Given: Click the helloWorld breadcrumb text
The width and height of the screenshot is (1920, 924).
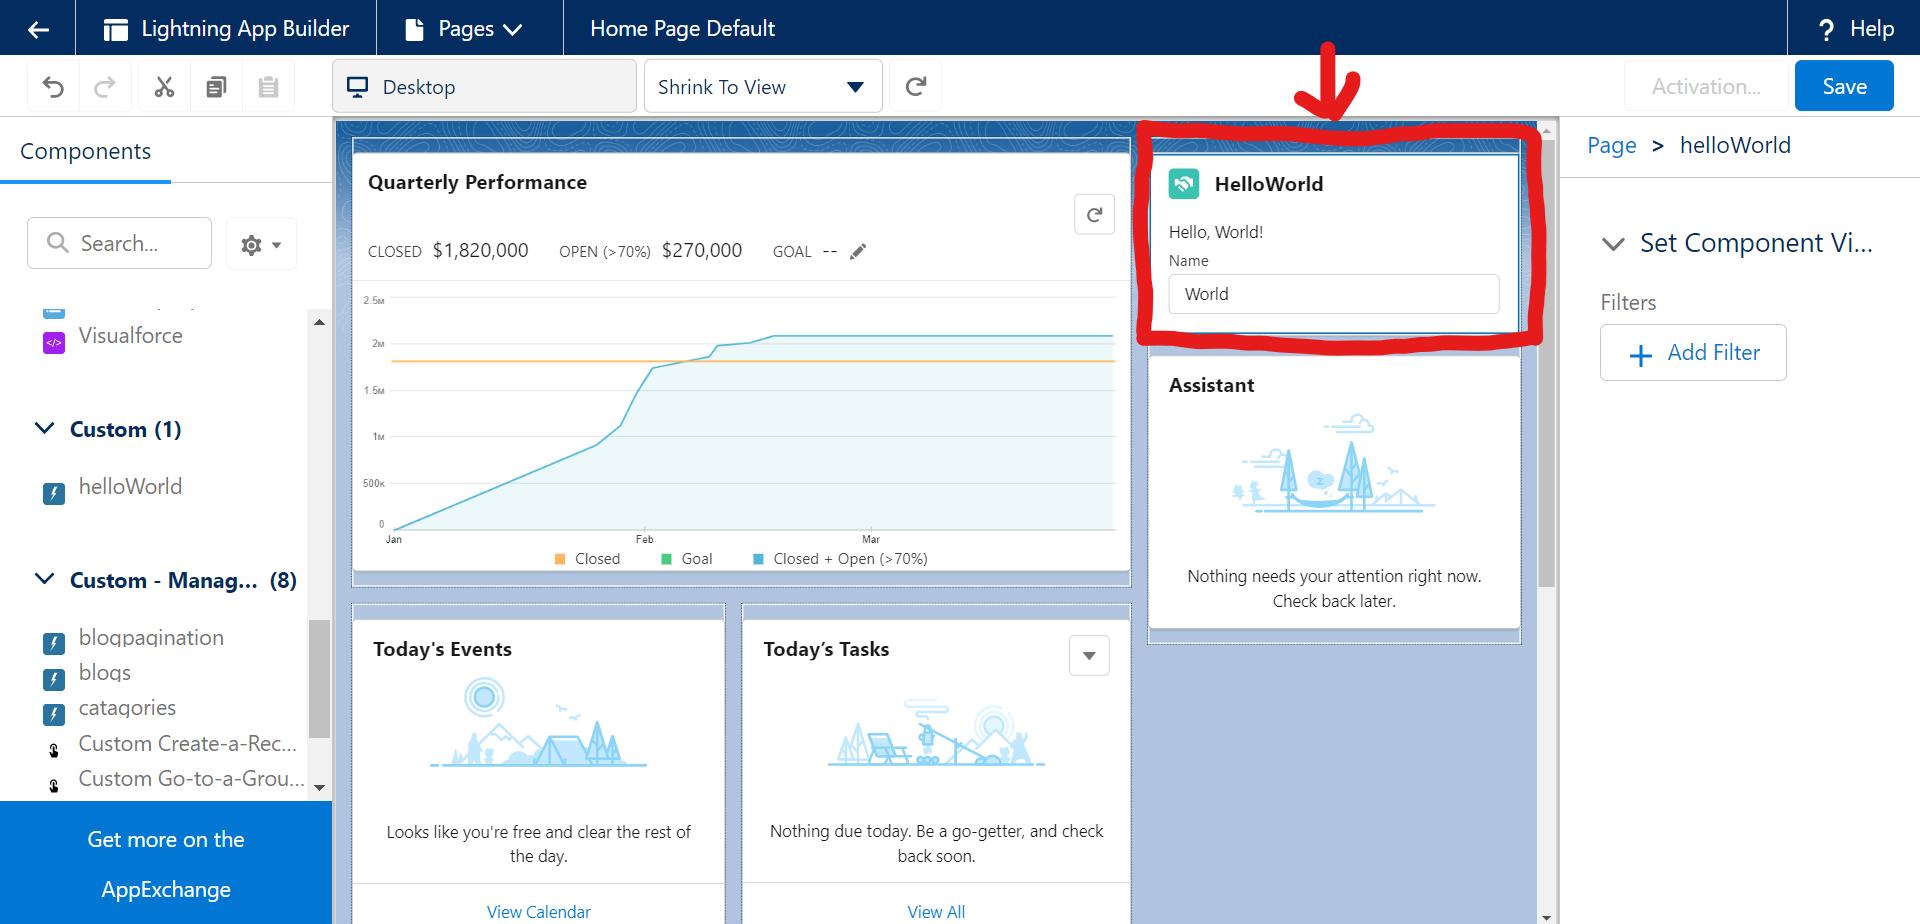Looking at the screenshot, I should 1735,145.
